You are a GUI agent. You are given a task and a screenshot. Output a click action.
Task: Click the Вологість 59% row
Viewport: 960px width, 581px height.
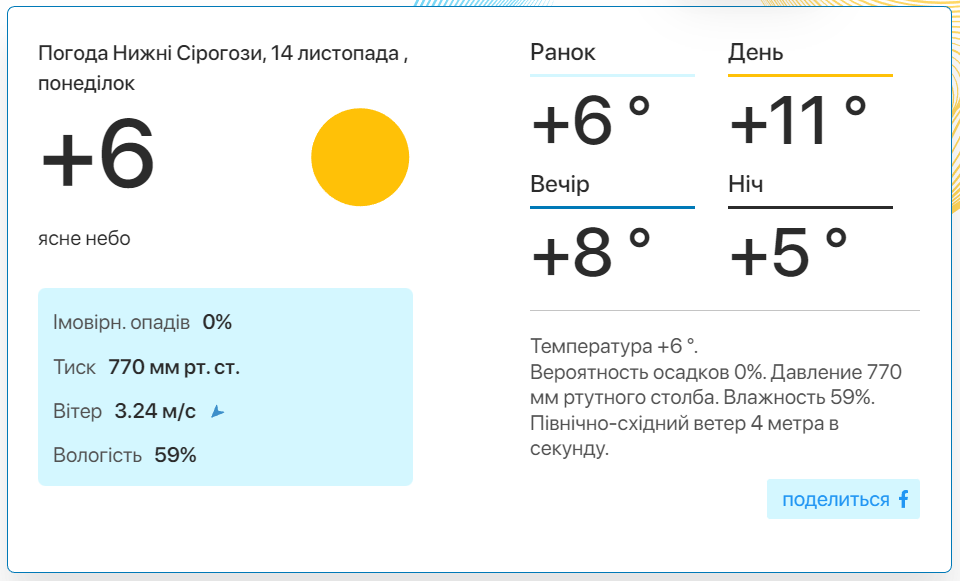point(124,455)
